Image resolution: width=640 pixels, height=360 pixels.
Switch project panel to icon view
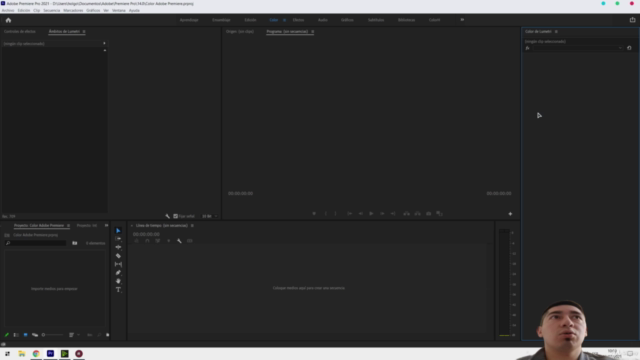click(25, 335)
